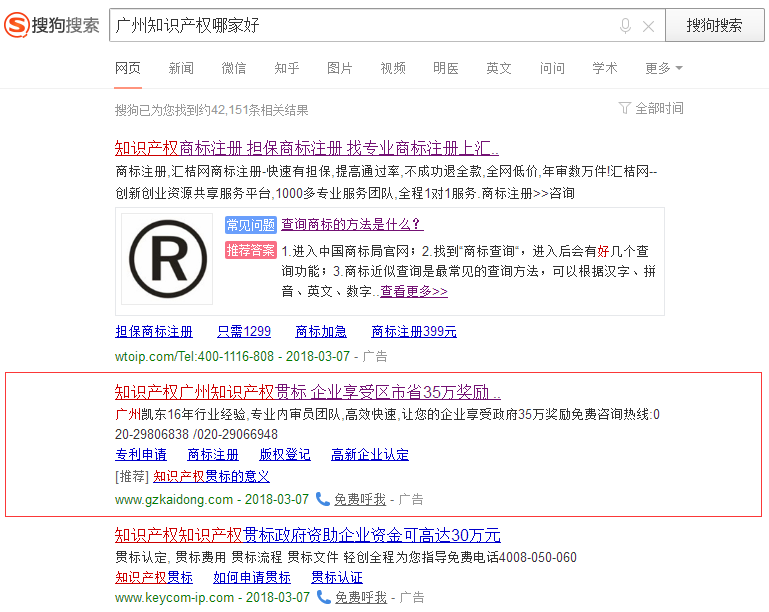769x612 pixels.
Task: Click the registered trademark R thumbnail
Action: pyautogui.click(x=167, y=259)
